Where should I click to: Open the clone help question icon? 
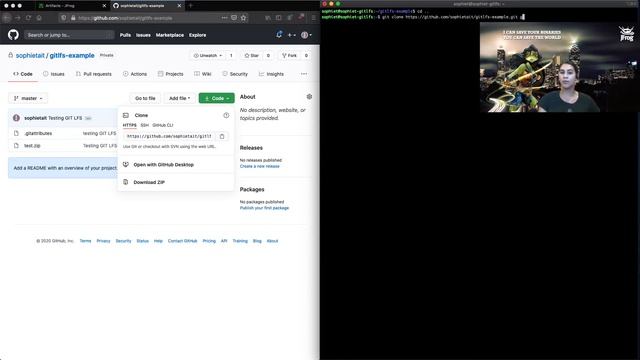pyautogui.click(x=226, y=116)
